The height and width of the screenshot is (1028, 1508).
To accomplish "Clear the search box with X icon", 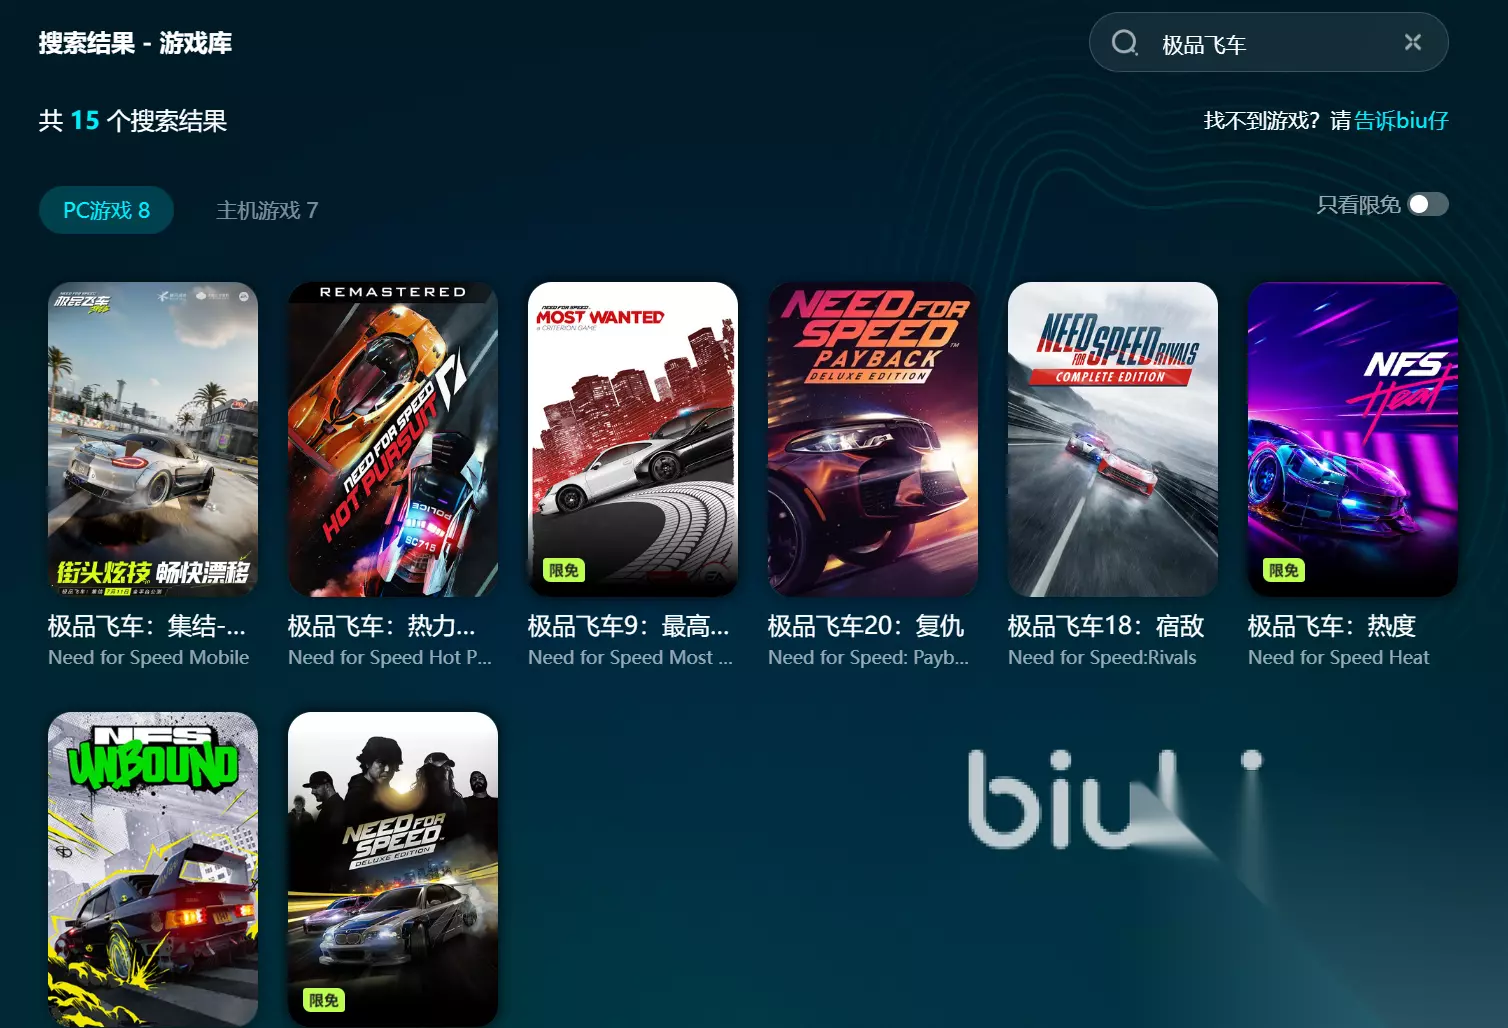I will click(x=1413, y=42).
